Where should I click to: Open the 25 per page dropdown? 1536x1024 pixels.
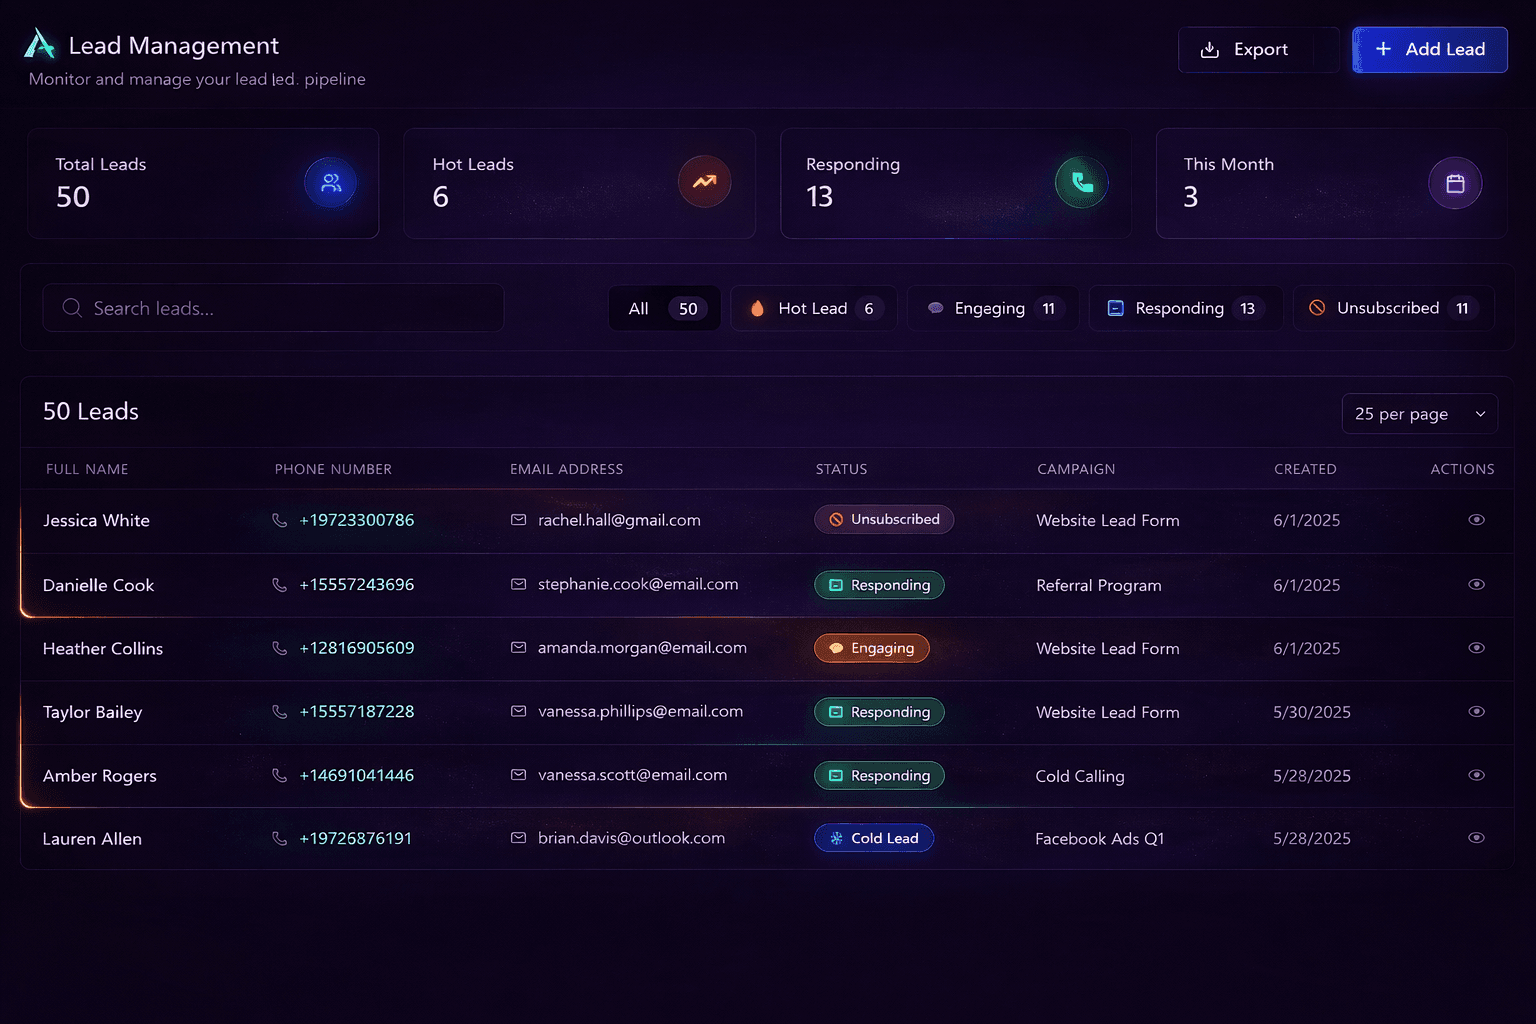pos(1419,413)
